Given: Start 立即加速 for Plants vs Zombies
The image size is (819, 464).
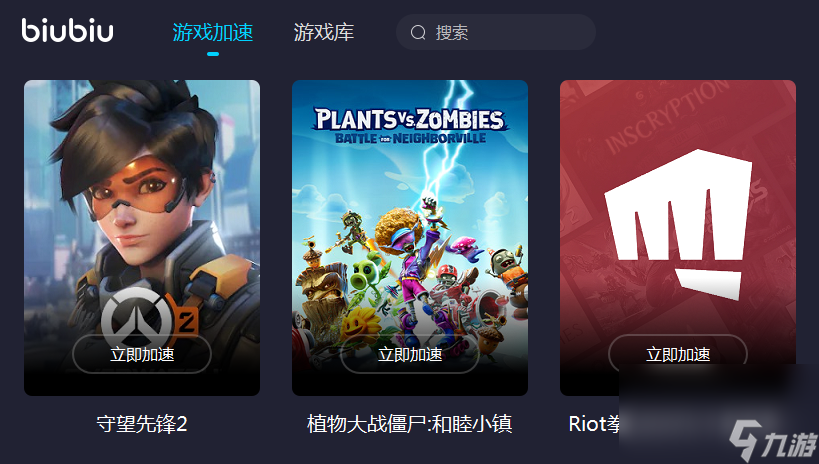Looking at the screenshot, I should (410, 354).
